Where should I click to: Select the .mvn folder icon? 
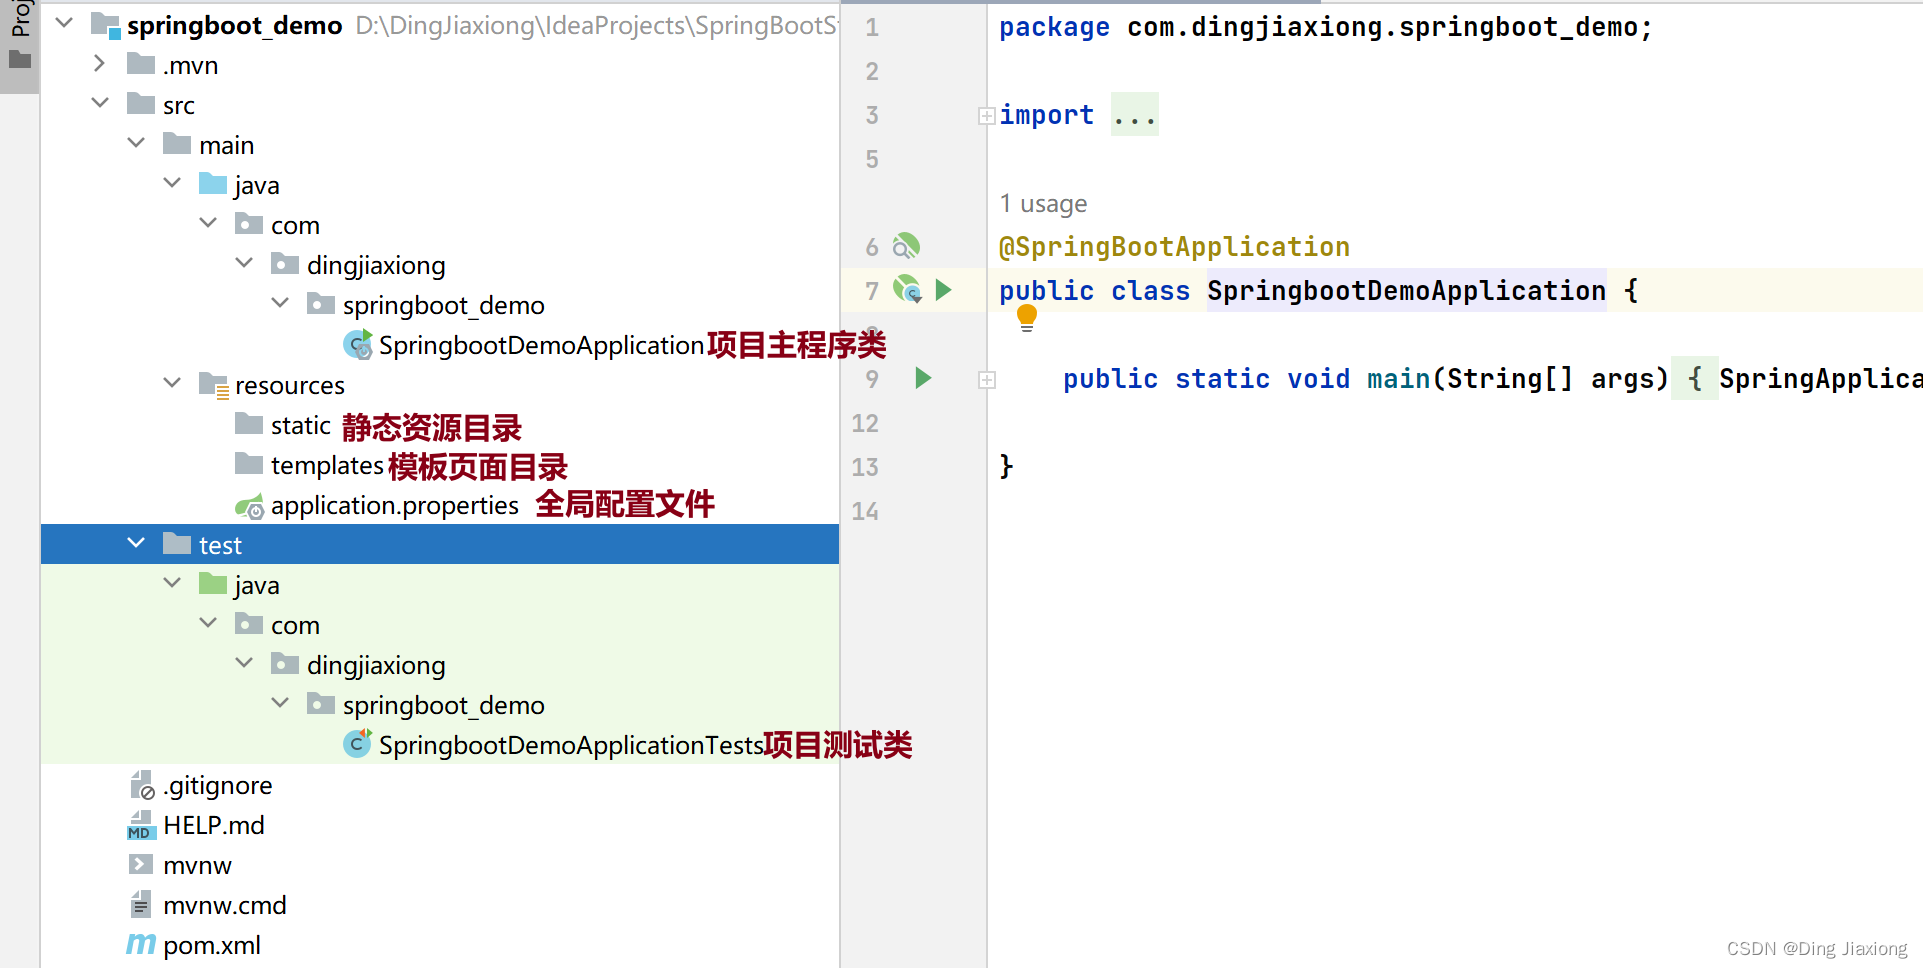click(x=141, y=64)
